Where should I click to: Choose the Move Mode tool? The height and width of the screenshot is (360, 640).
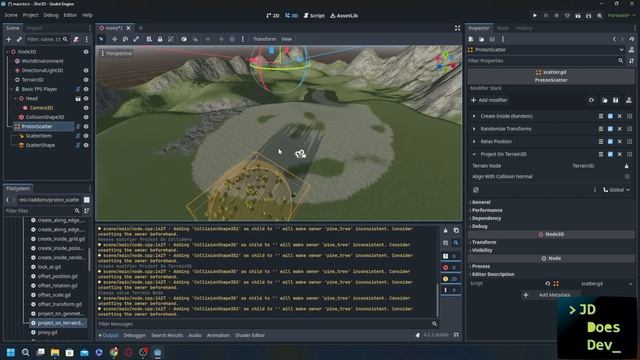114,39
